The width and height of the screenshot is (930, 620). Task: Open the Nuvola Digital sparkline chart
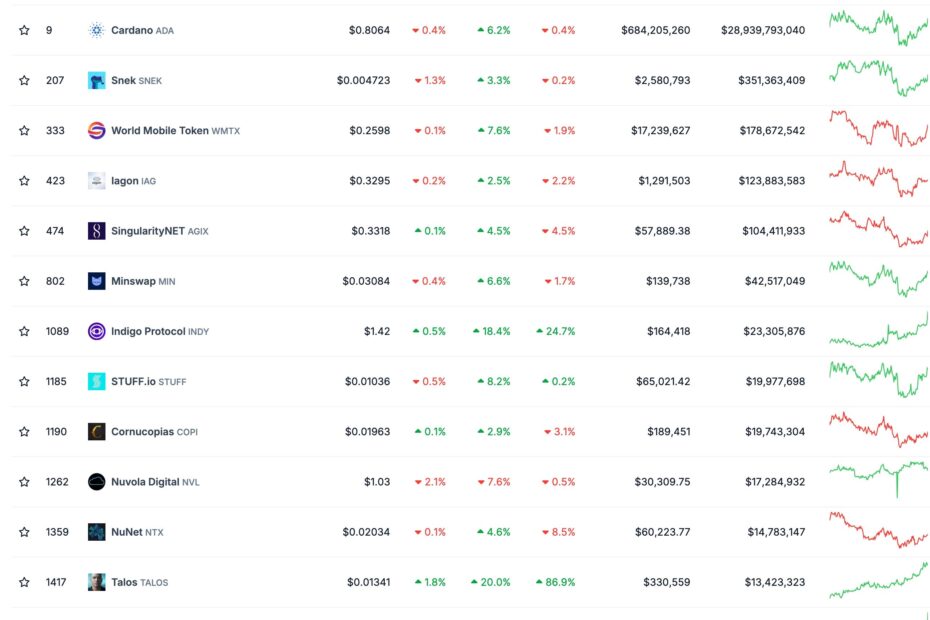(x=879, y=479)
